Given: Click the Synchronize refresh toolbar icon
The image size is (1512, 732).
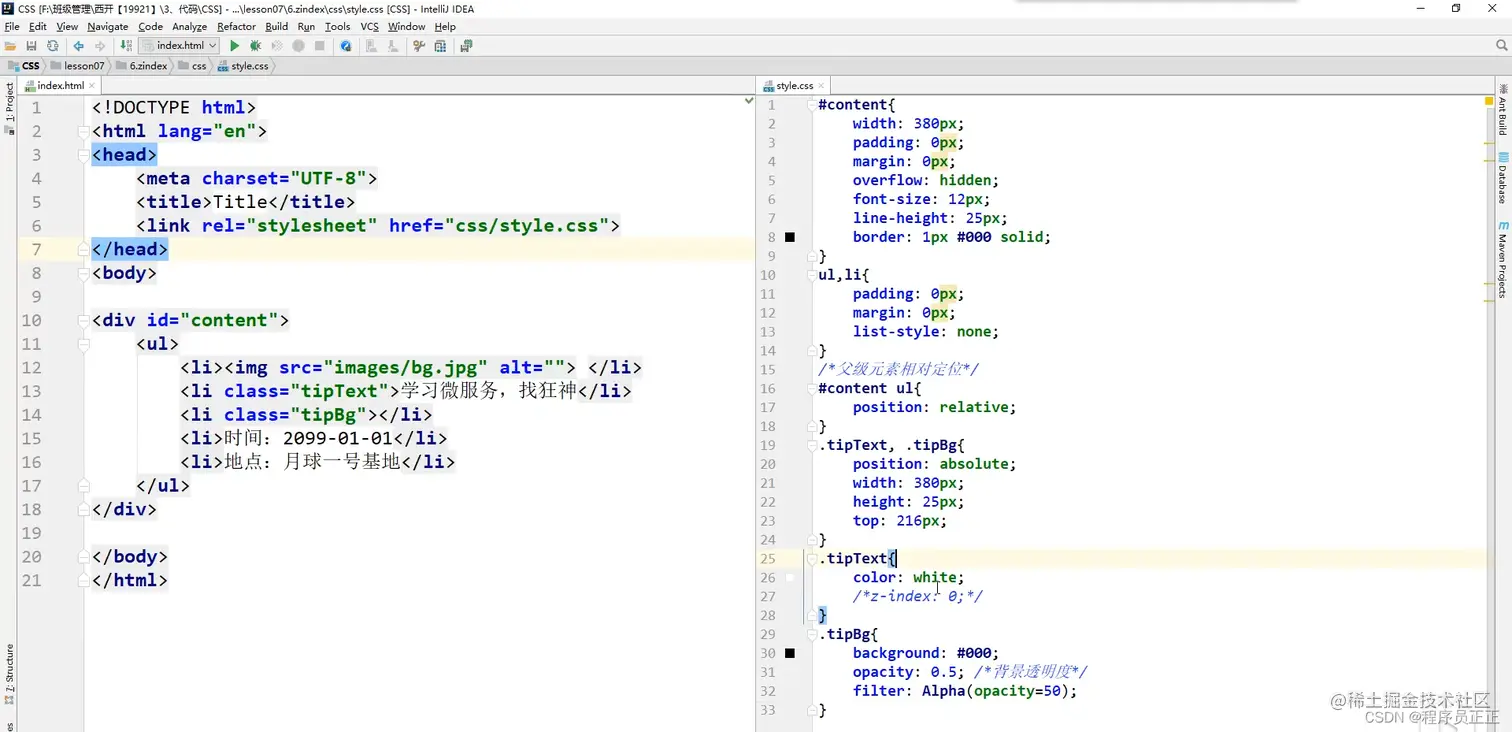Looking at the screenshot, I should click(52, 46).
